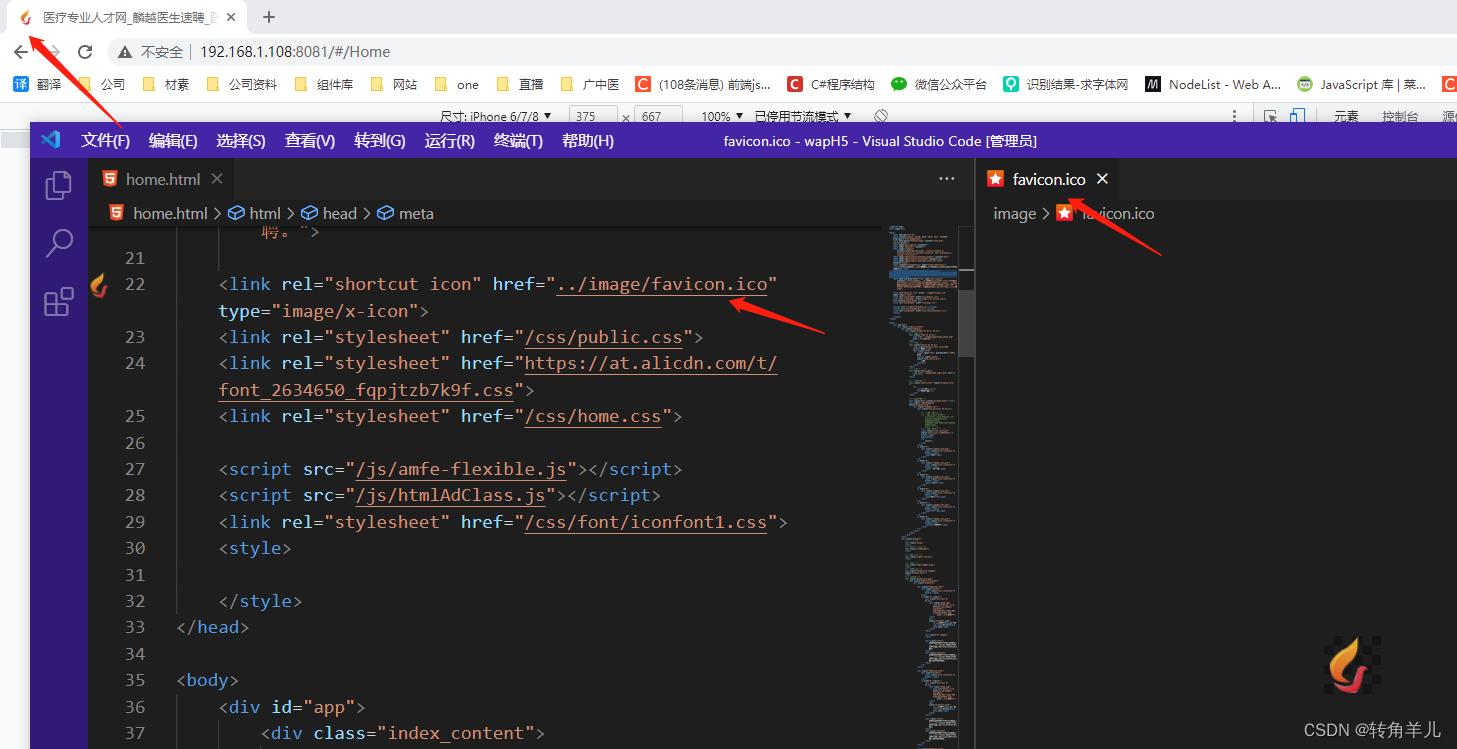Open 终端(T) menu in VS Code
This screenshot has width=1457, height=749.
pos(518,141)
